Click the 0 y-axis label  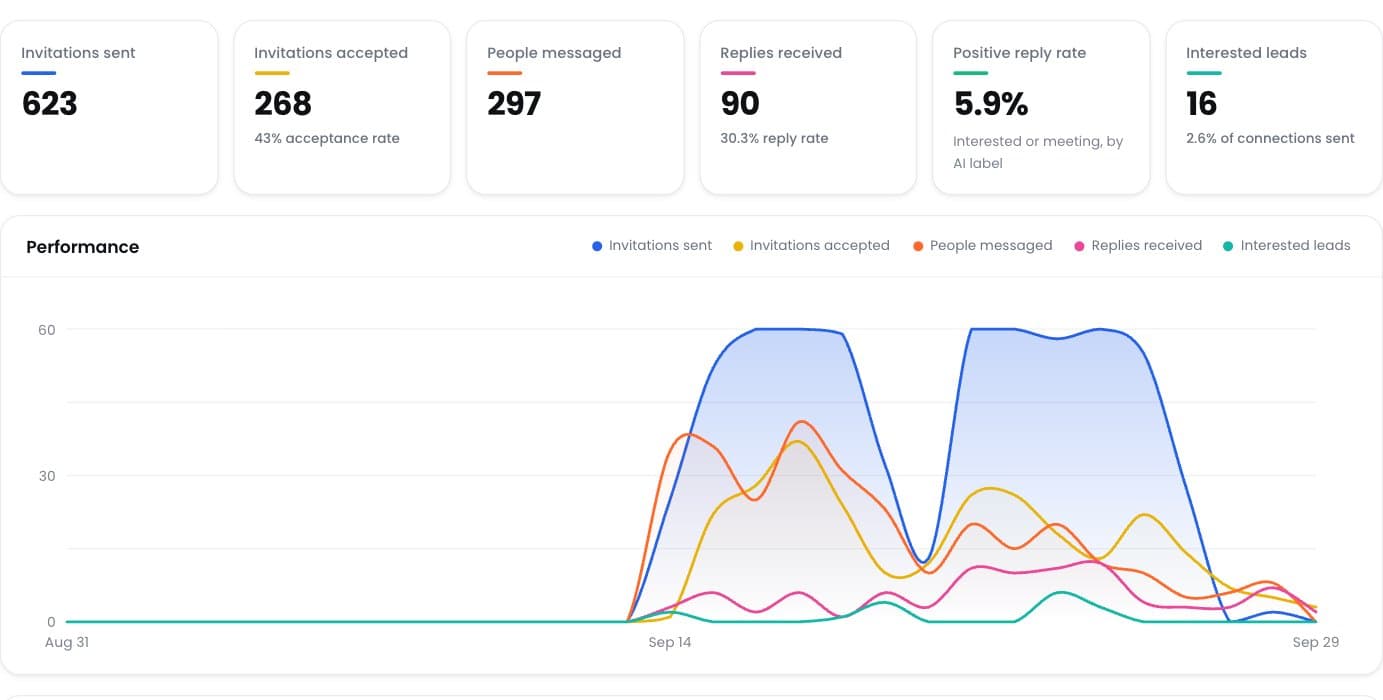click(x=51, y=622)
